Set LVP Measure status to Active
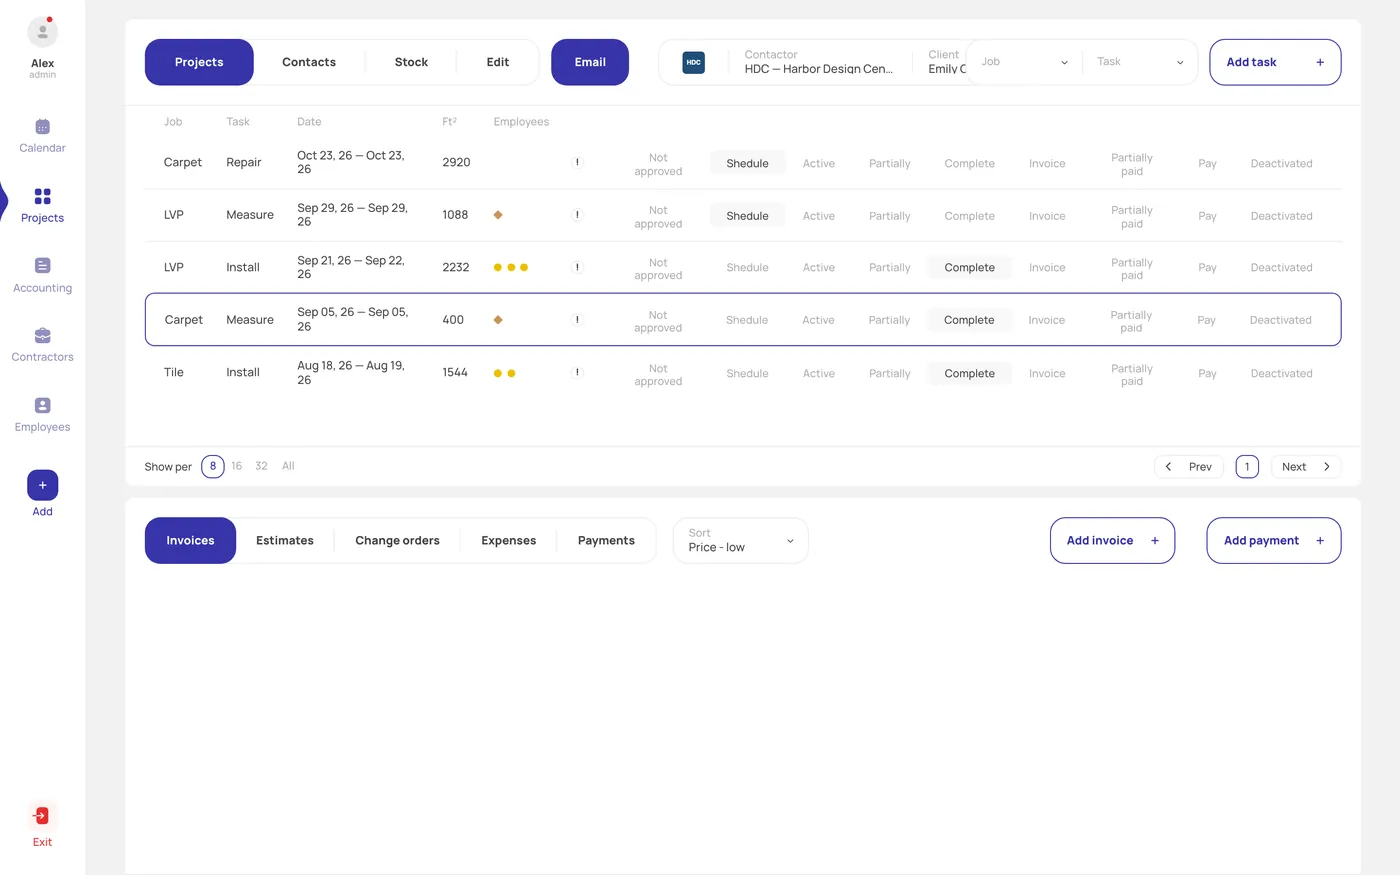Image resolution: width=1400 pixels, height=875 pixels. (x=818, y=216)
